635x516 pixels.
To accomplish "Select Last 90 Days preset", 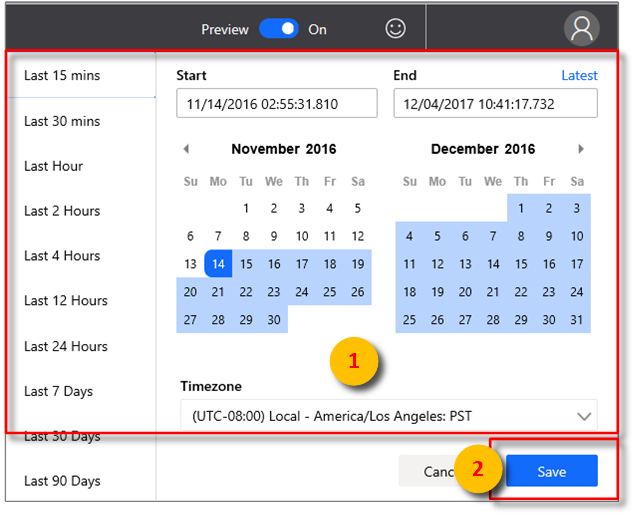I will click(62, 481).
